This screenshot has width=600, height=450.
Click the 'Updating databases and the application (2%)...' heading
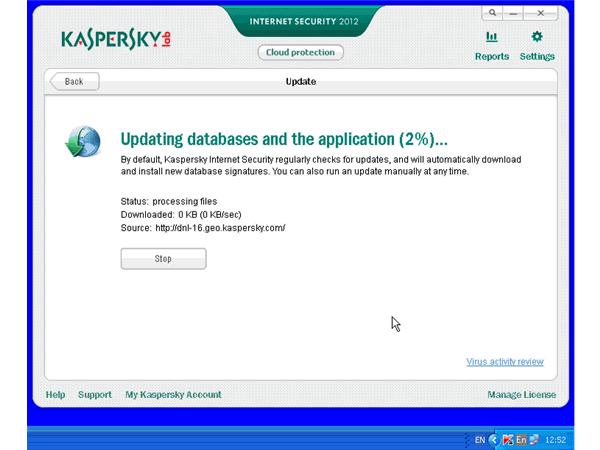tap(284, 139)
